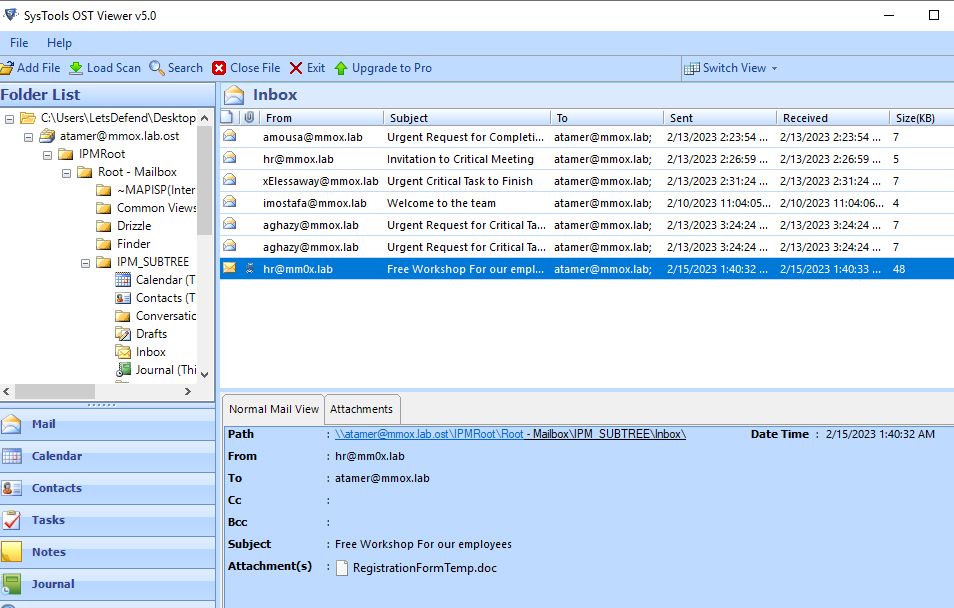The height and width of the screenshot is (608, 954).
Task: Select the Contacts navigation pane section
Action: pos(56,488)
